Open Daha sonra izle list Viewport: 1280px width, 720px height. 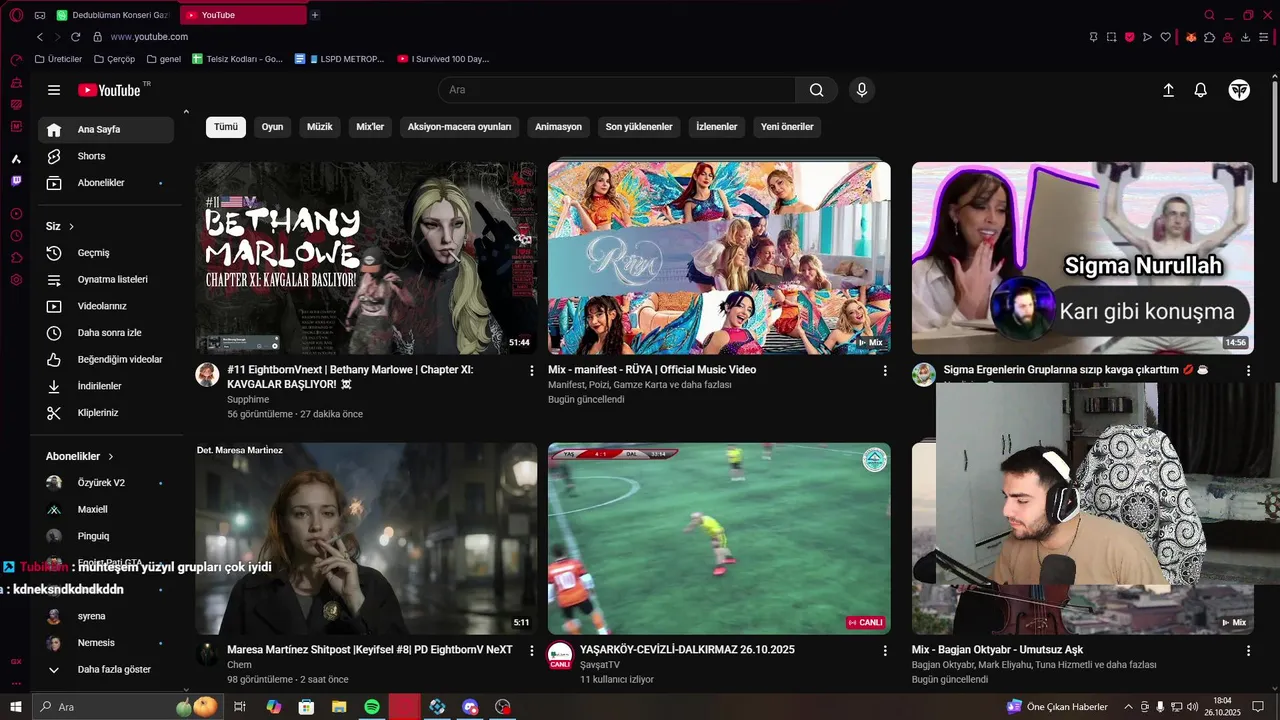[x=106, y=333]
